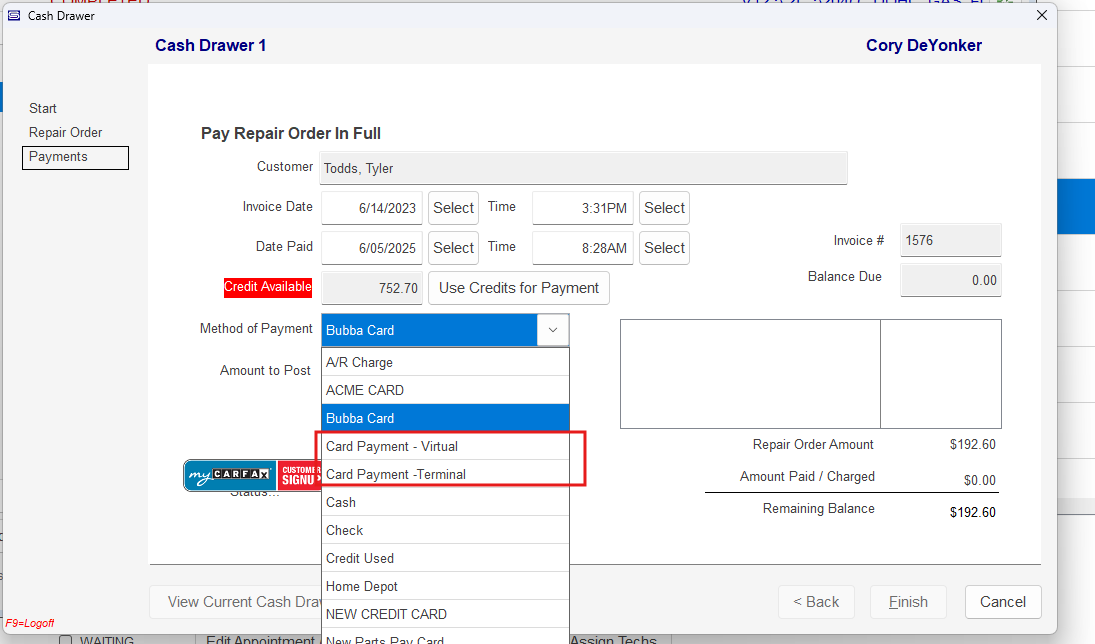This screenshot has width=1095, height=644.
Task: Toggle the WAITING checkbox
Action: [66, 639]
